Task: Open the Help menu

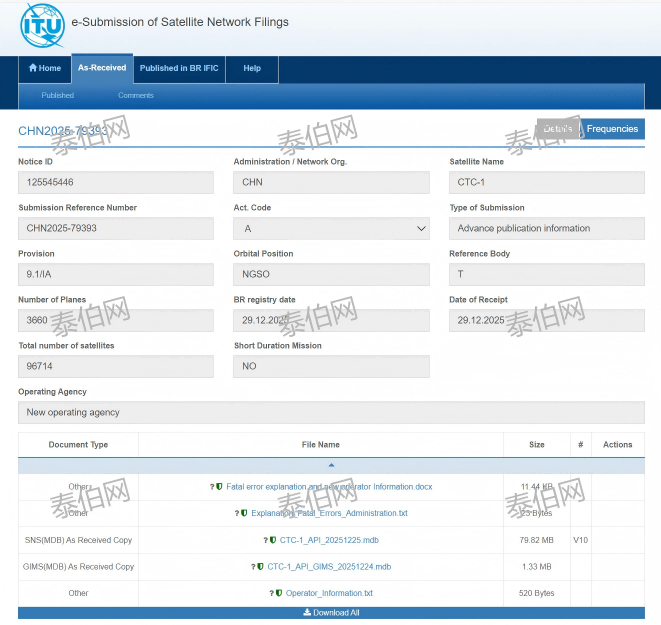Action: tap(252, 68)
